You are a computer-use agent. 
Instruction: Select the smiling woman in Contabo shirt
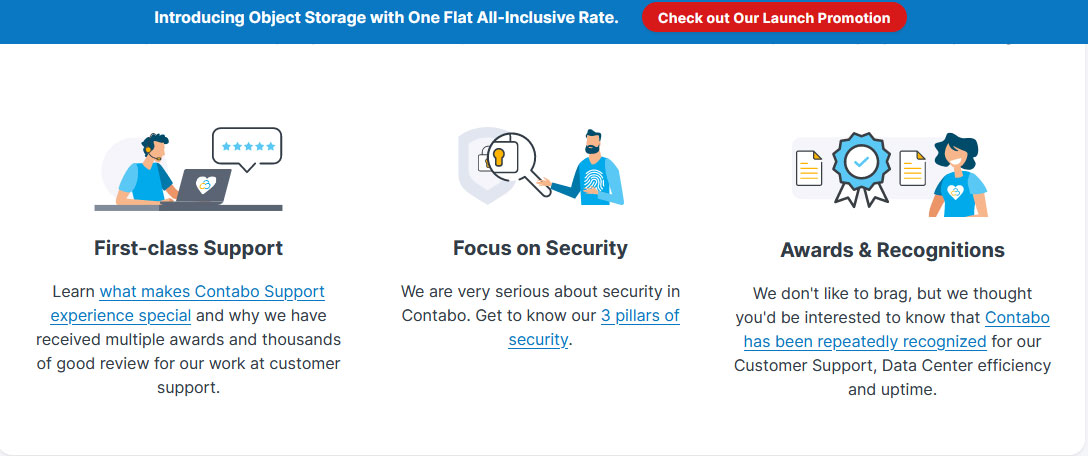958,175
